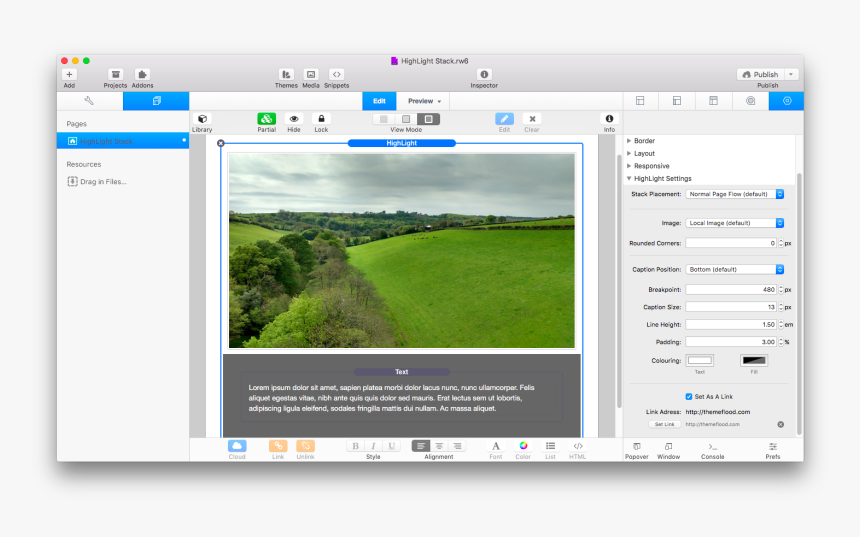Open the Addons toolbar icon

point(142,75)
